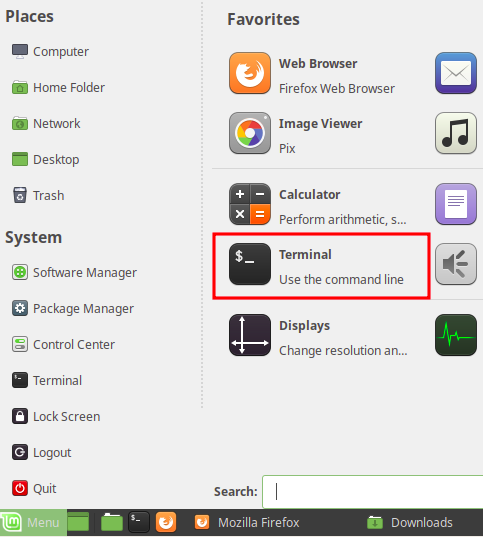Image resolution: width=483 pixels, height=537 pixels.
Task: Focus the menu Search field
Action: pos(373,492)
